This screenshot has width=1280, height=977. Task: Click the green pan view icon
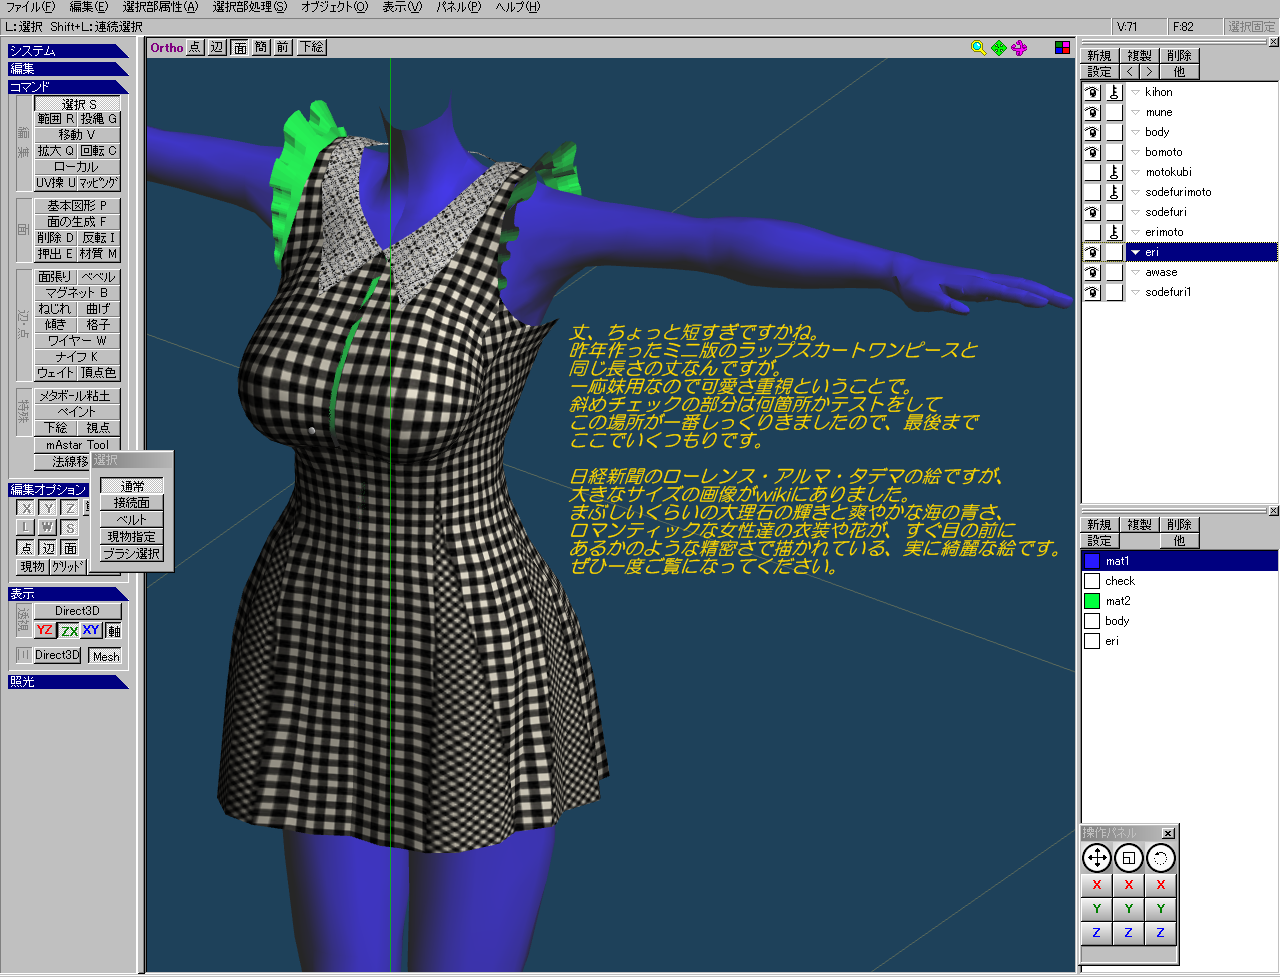pos(998,47)
